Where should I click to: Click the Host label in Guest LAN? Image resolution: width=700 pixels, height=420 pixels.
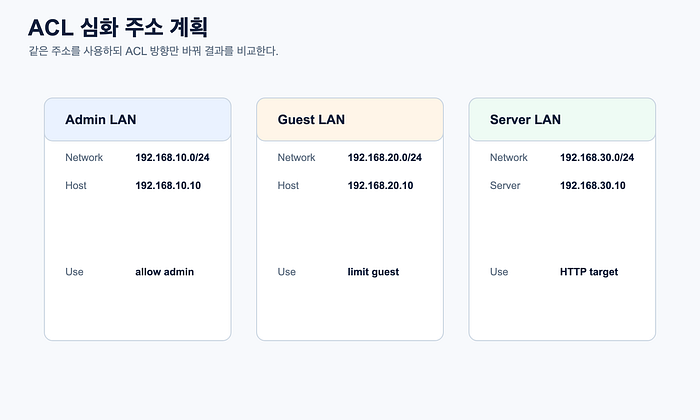click(288, 186)
